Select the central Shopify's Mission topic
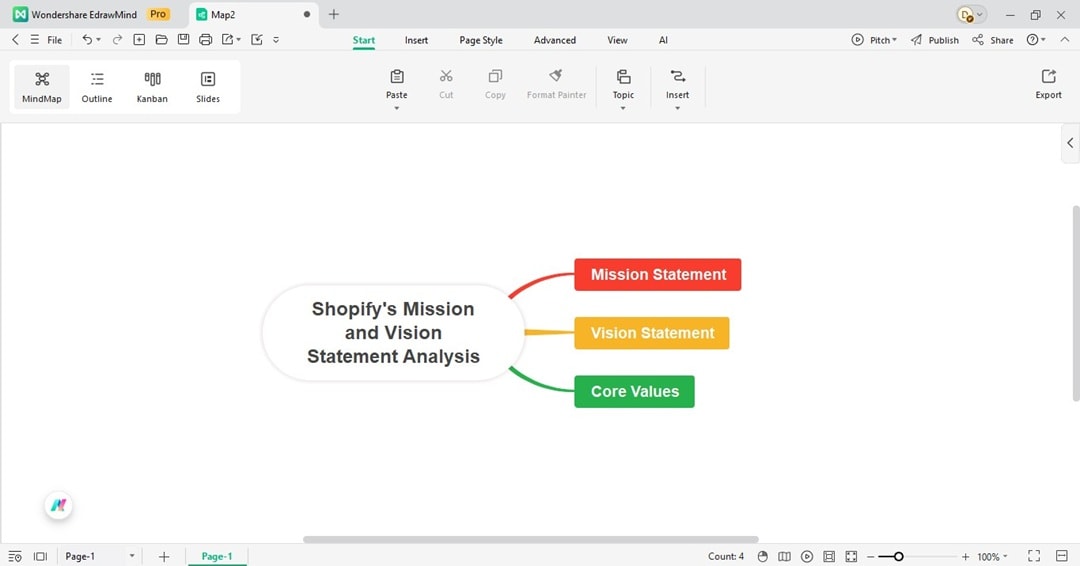The width and height of the screenshot is (1080, 566). click(x=393, y=333)
